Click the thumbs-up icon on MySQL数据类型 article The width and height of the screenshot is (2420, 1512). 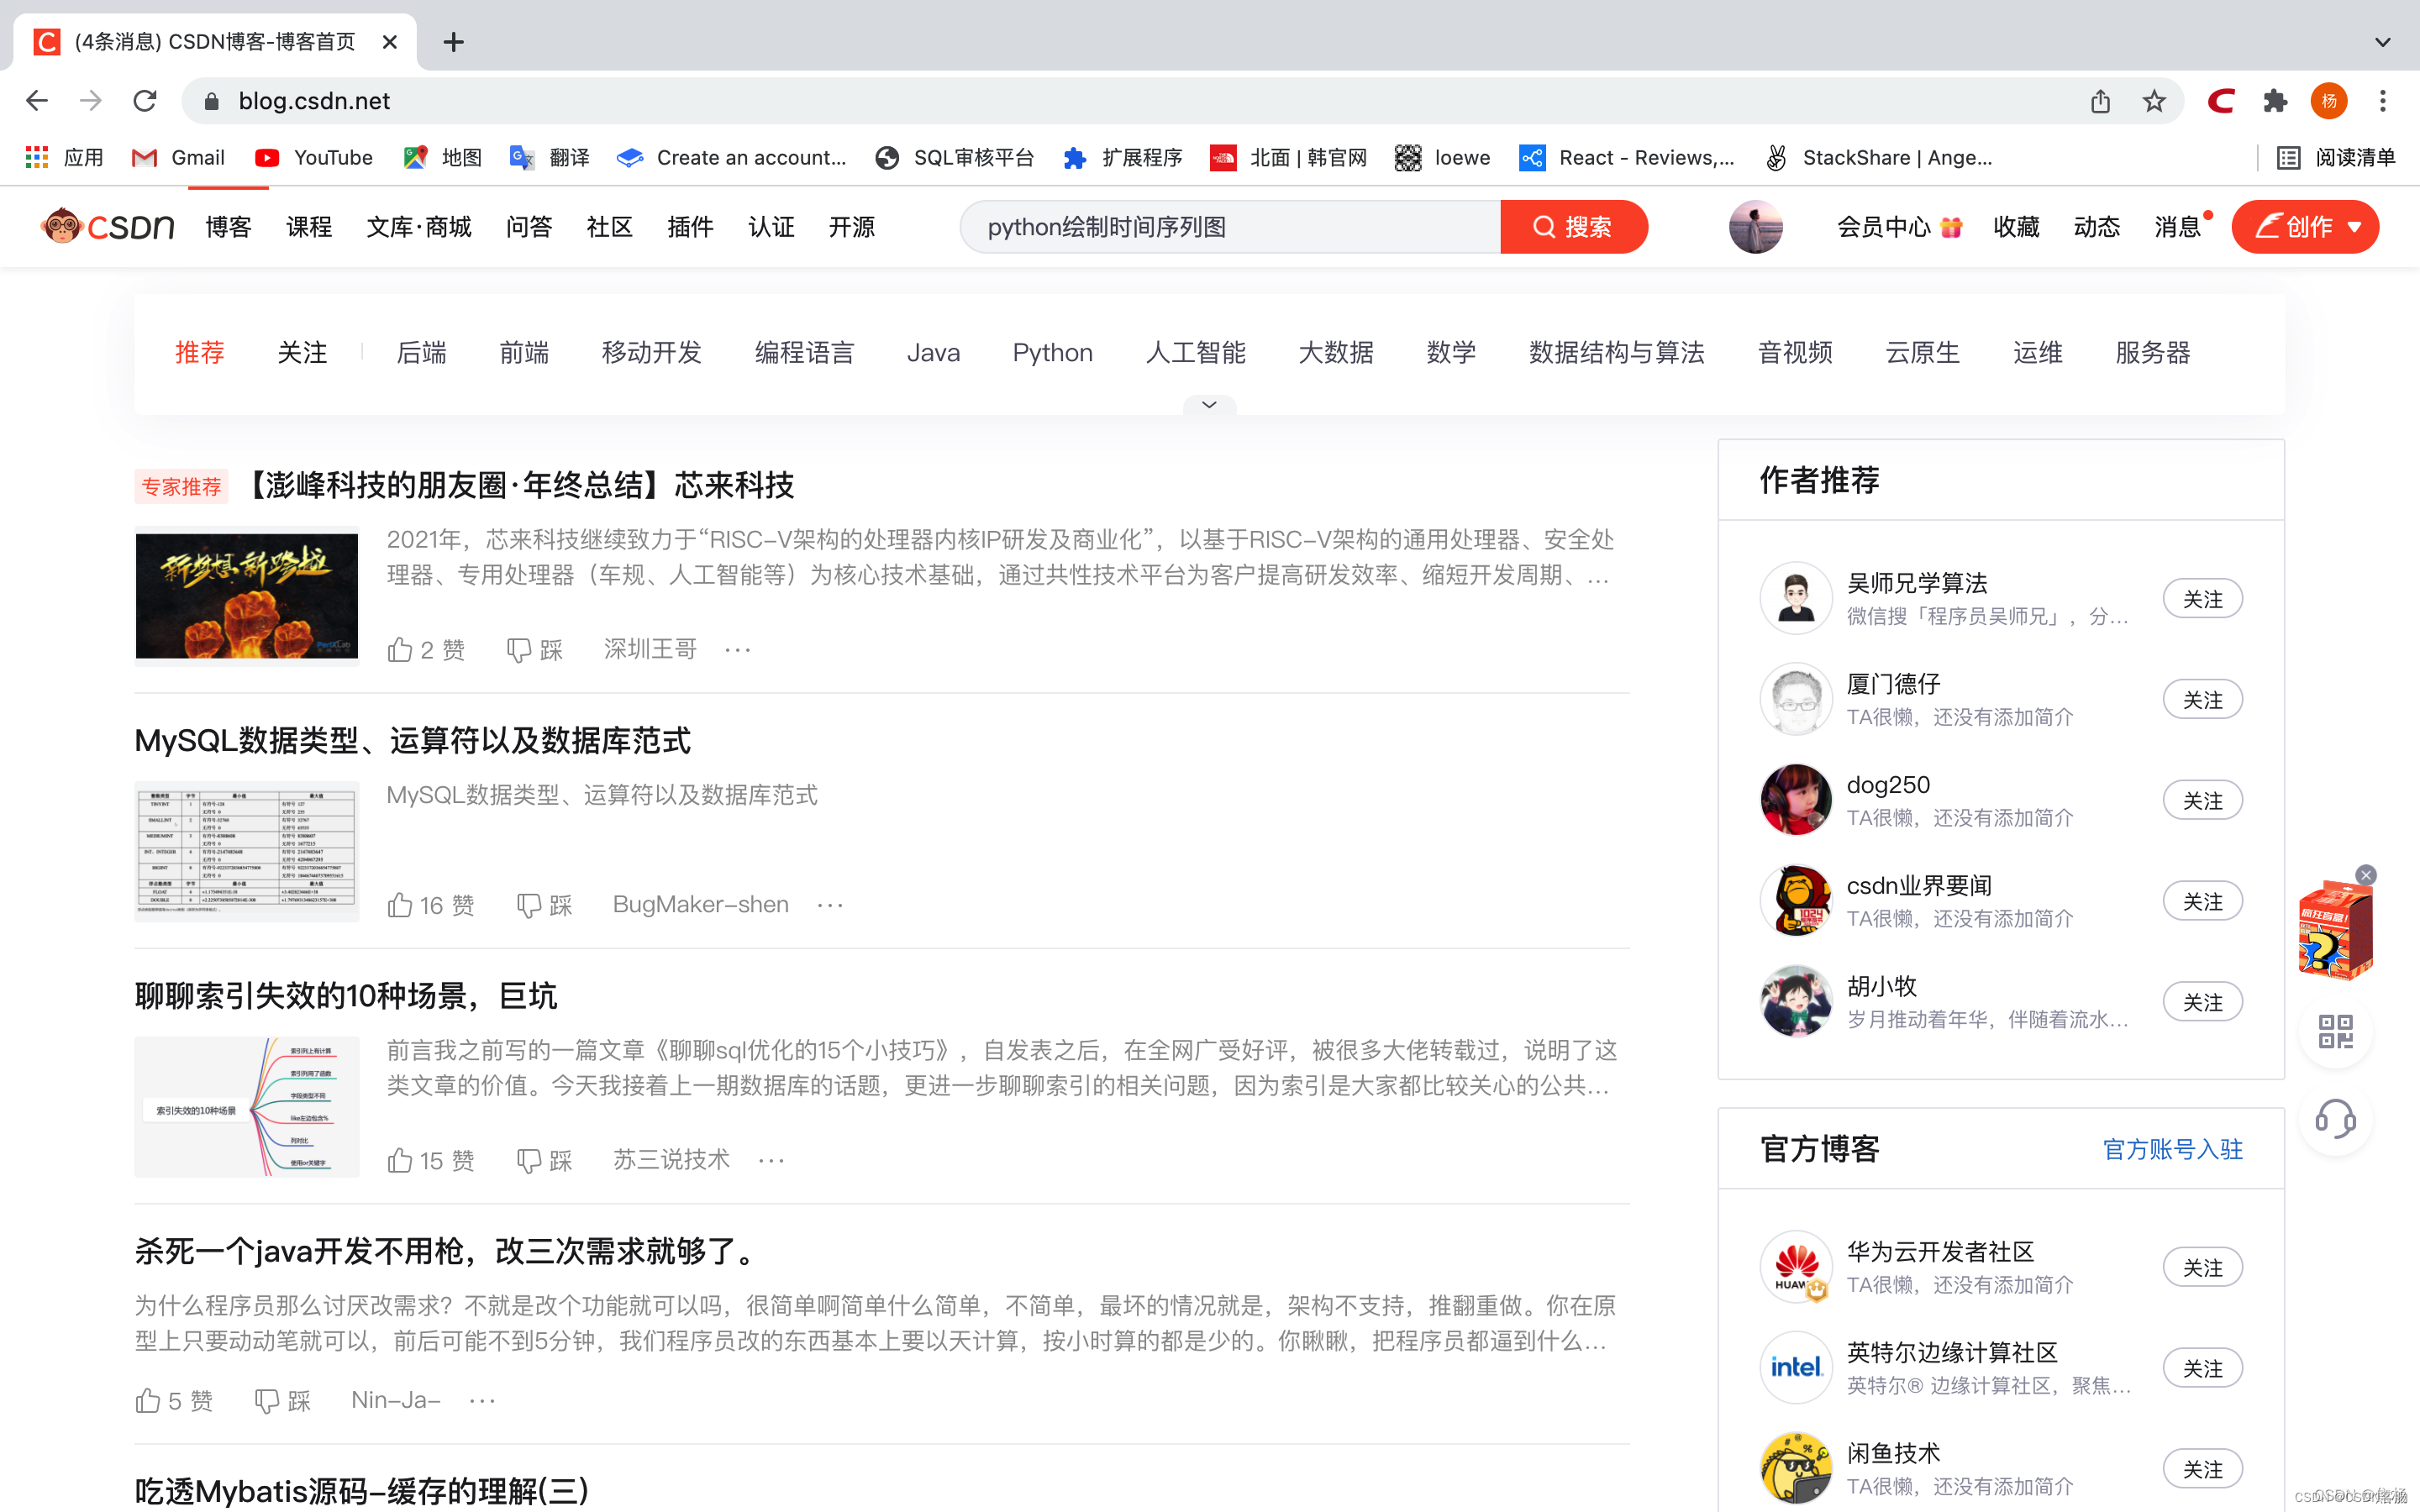click(400, 905)
